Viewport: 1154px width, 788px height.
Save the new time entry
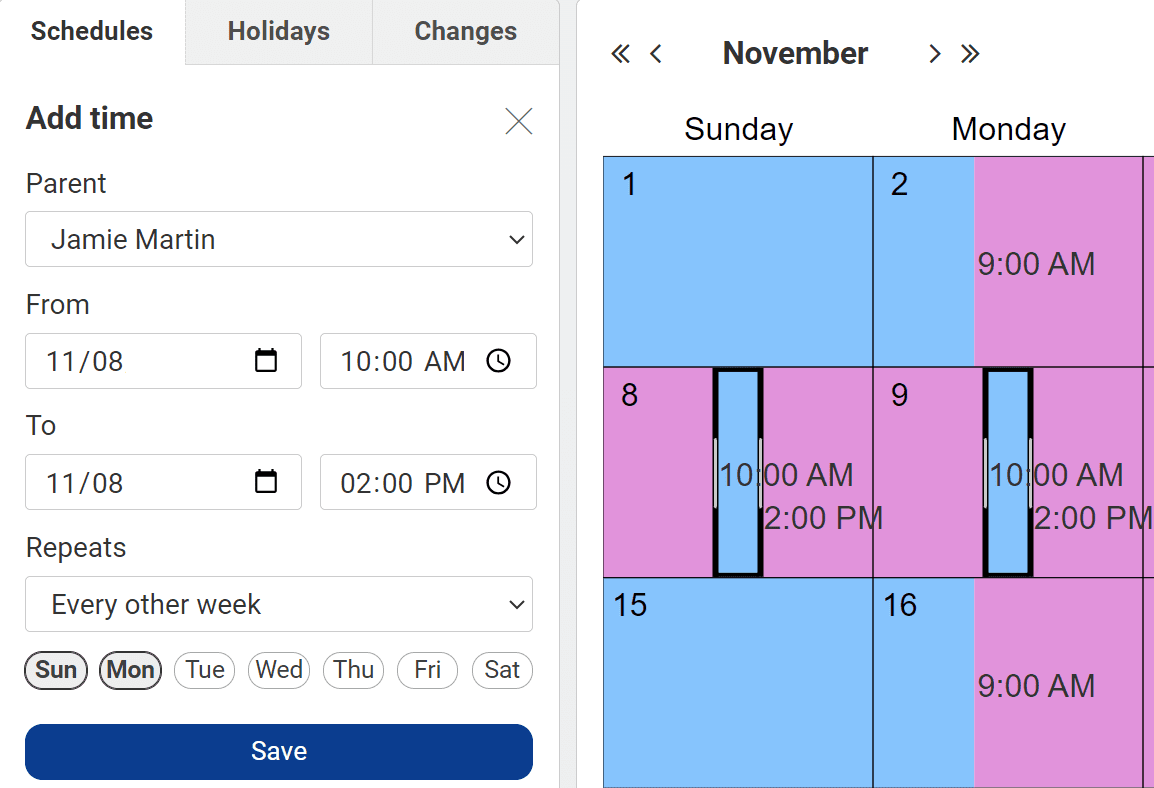pos(279,751)
